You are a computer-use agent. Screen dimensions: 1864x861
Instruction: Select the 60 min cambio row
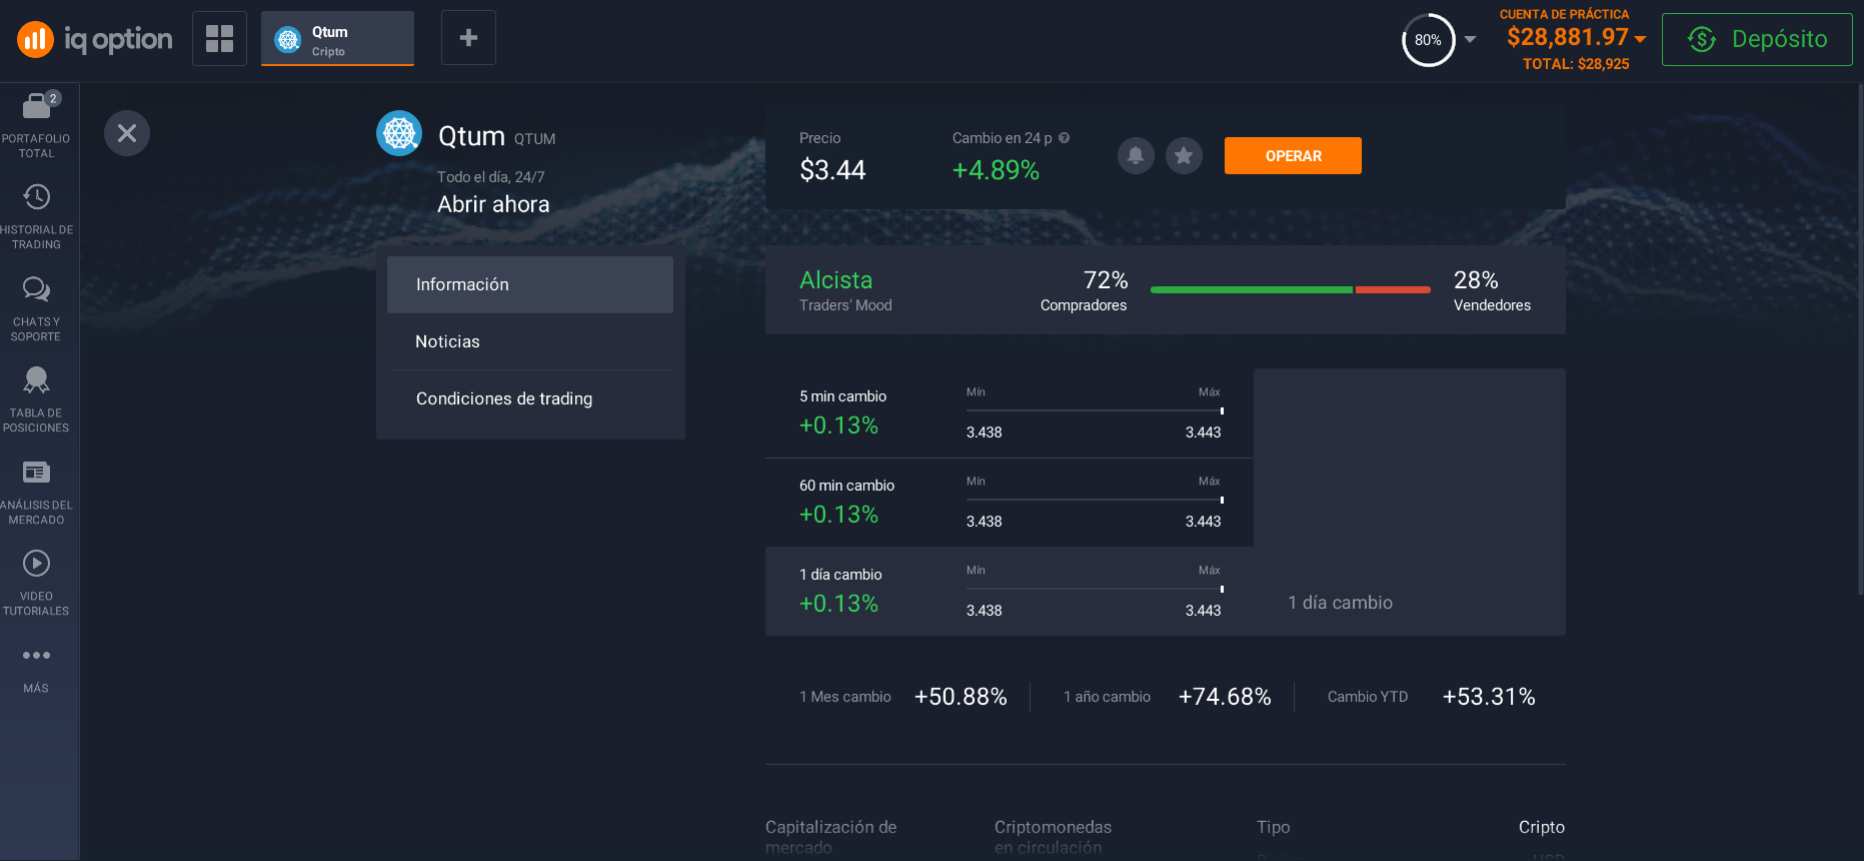click(1008, 502)
